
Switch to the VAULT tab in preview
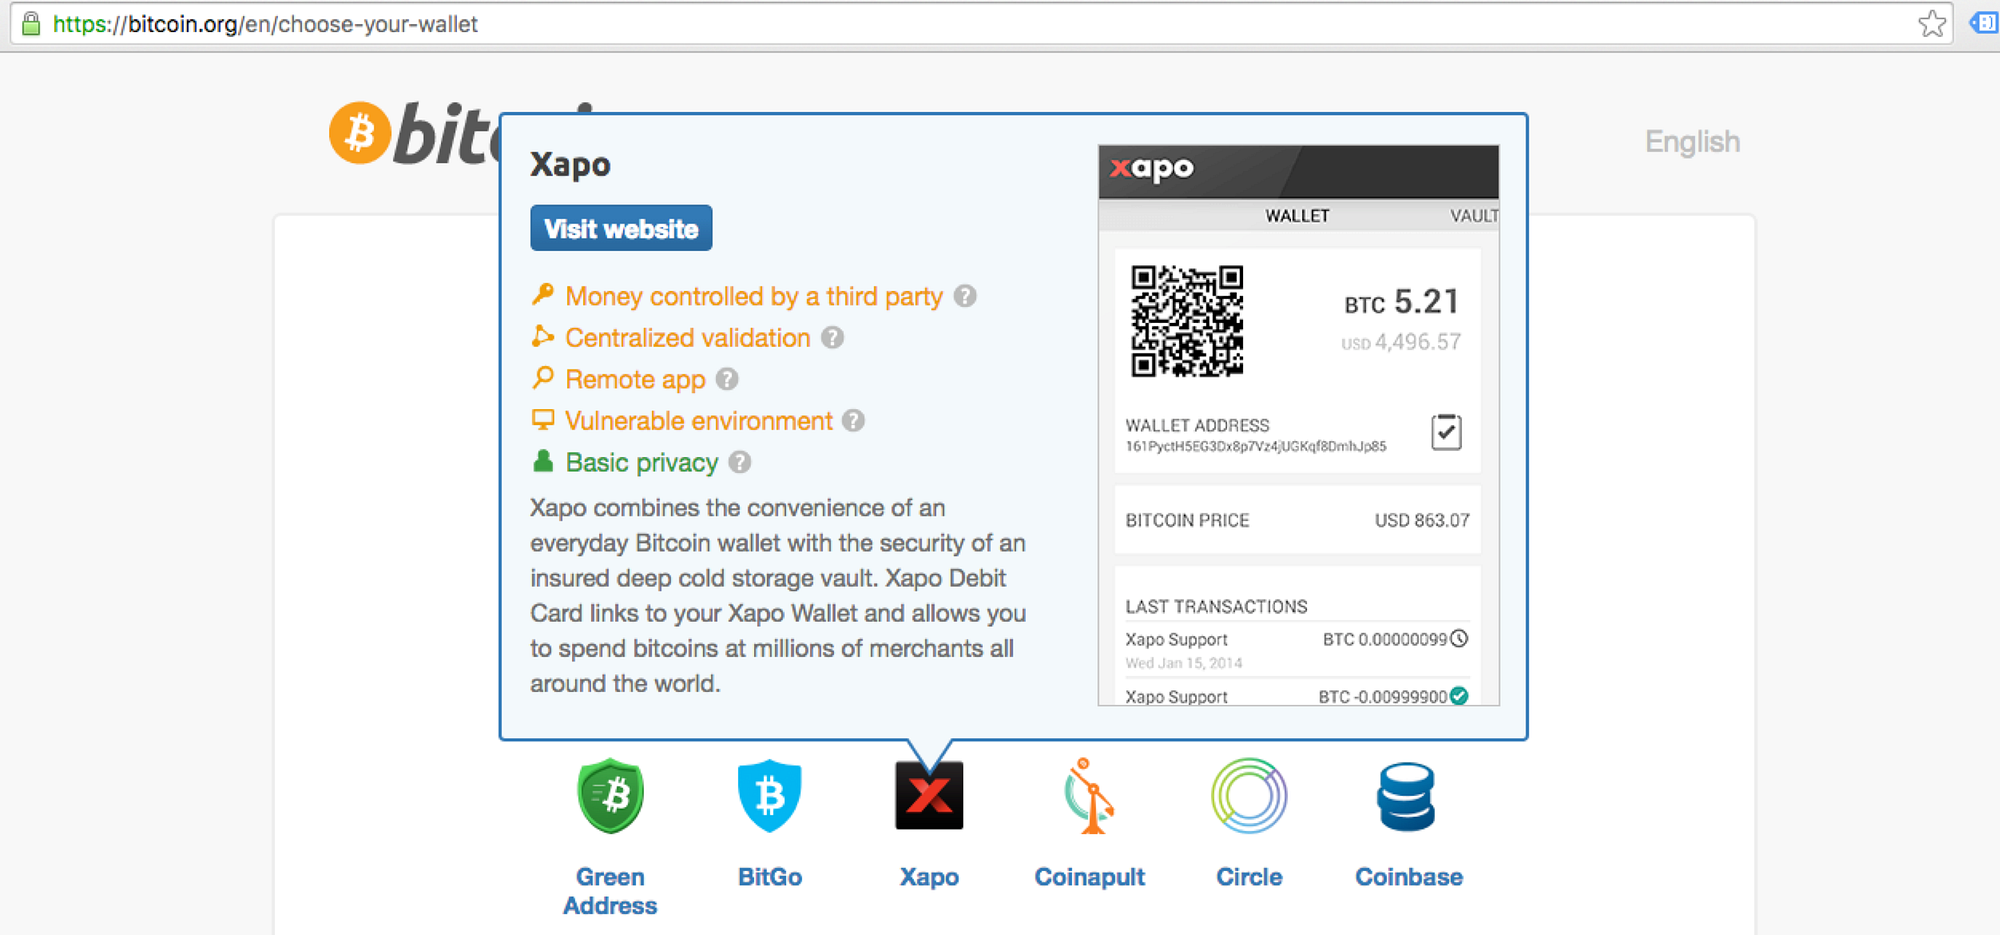point(1474,216)
